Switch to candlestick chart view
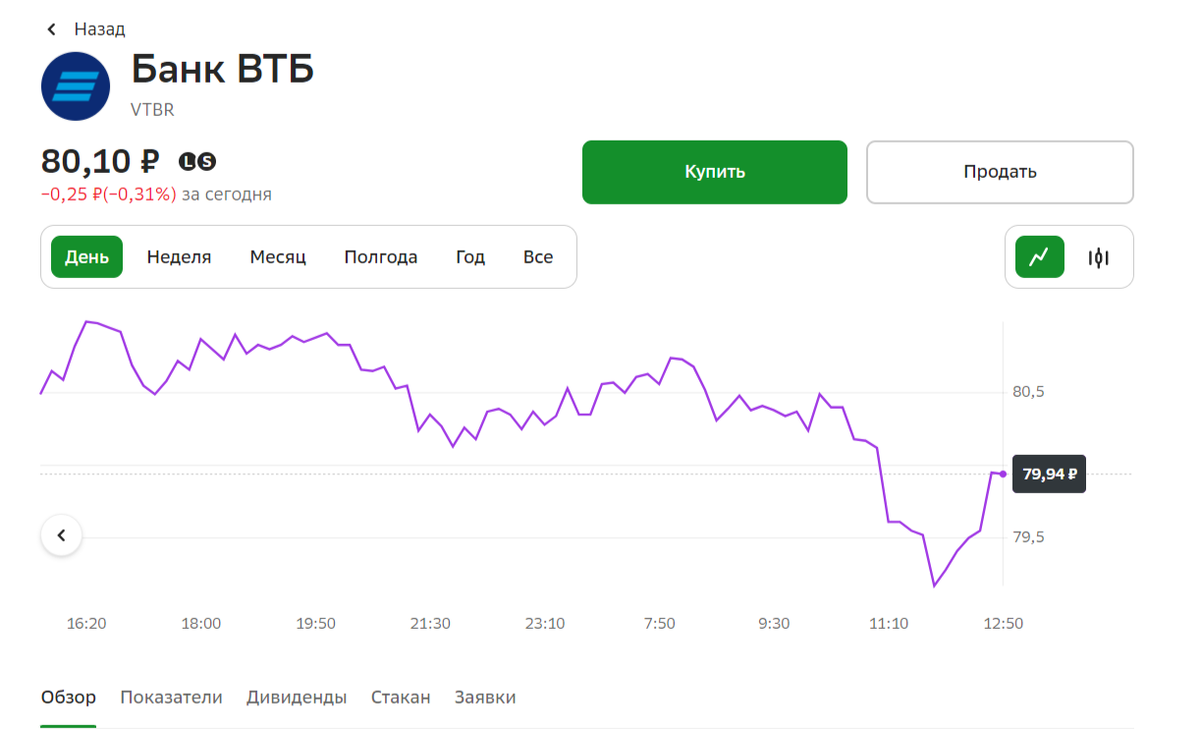 coord(1099,257)
